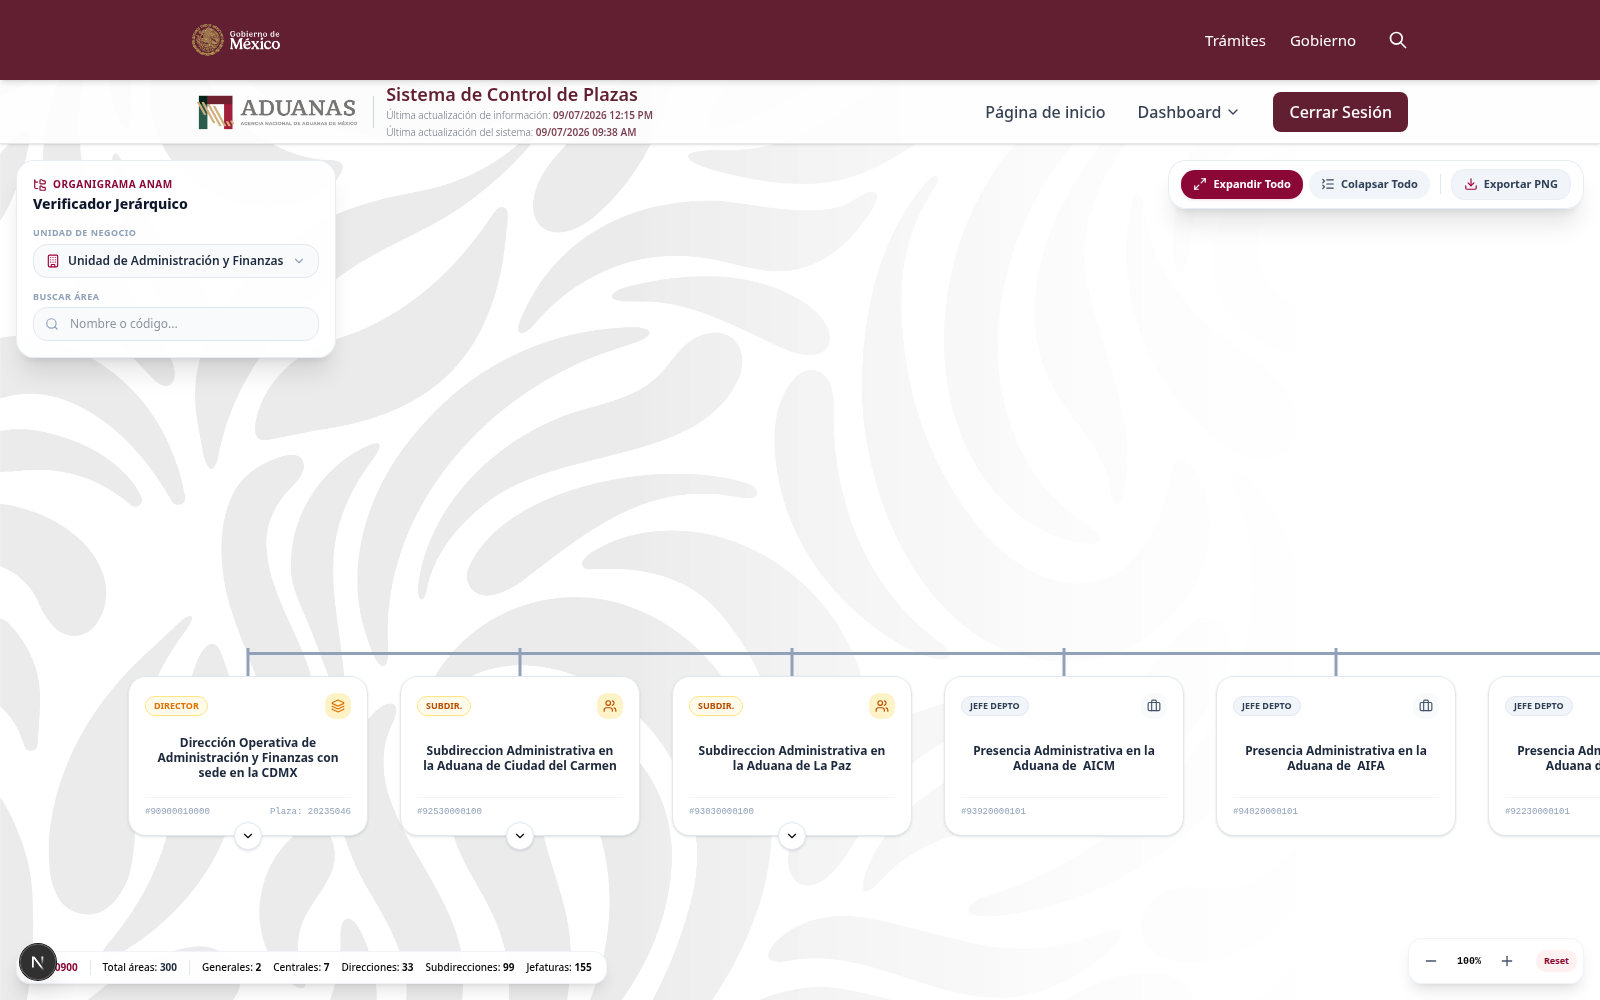1600x1000 pixels.
Task: Open the Dashboard dropdown menu
Action: tap(1188, 112)
